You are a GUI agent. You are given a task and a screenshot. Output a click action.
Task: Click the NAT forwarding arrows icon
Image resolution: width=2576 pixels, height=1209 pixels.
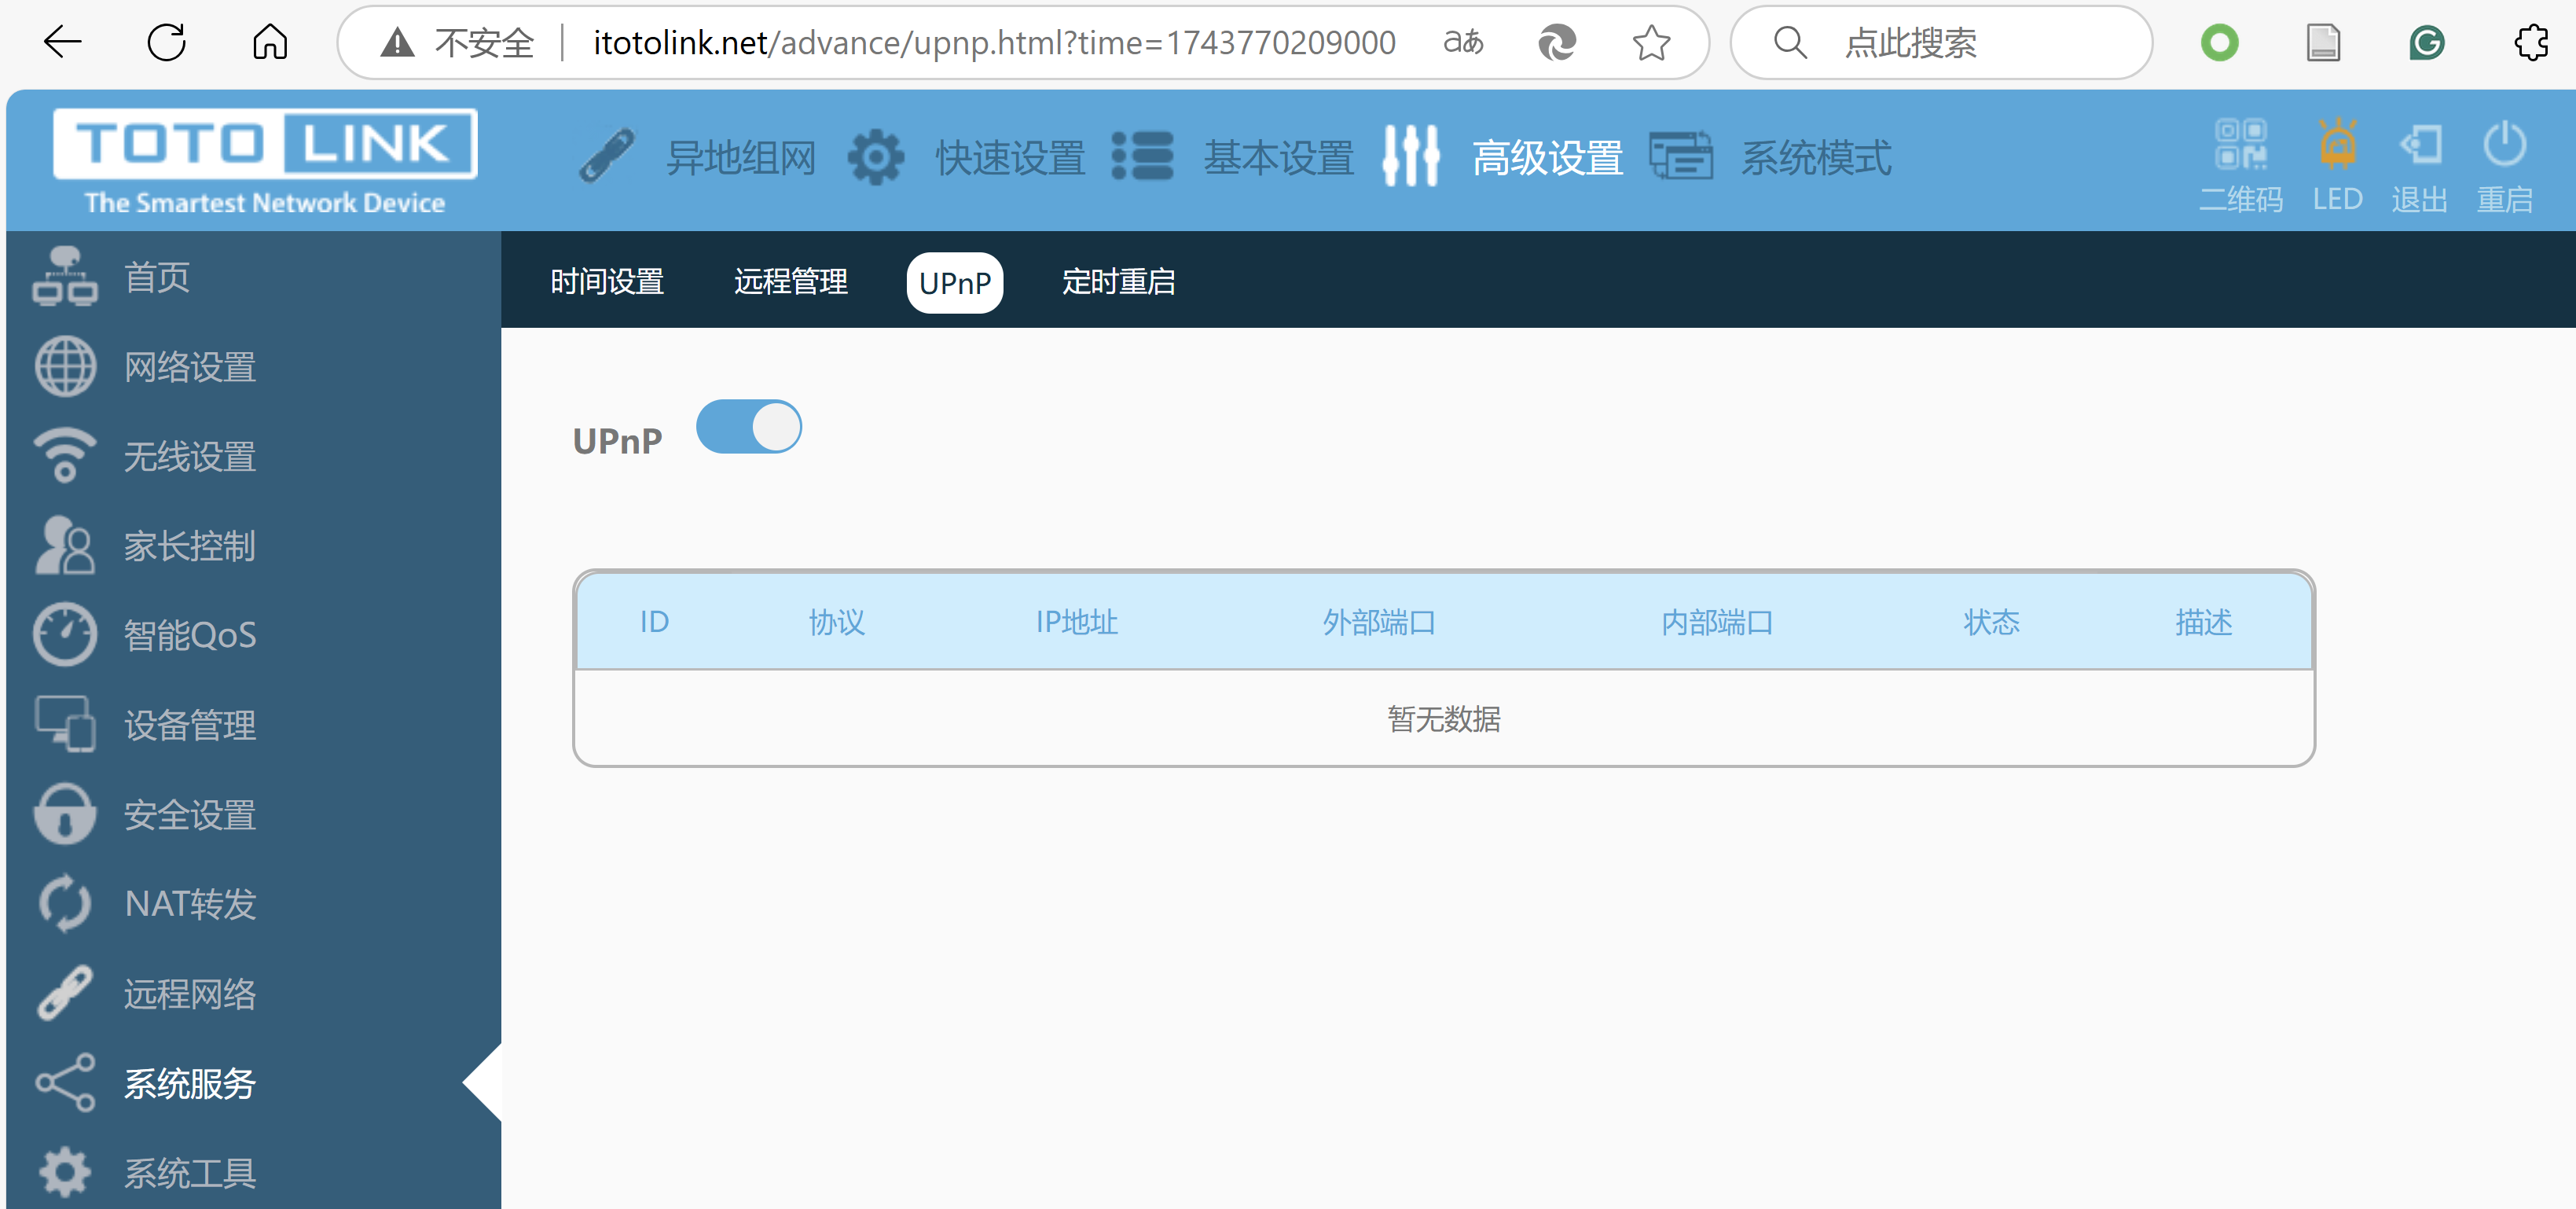pos(65,903)
